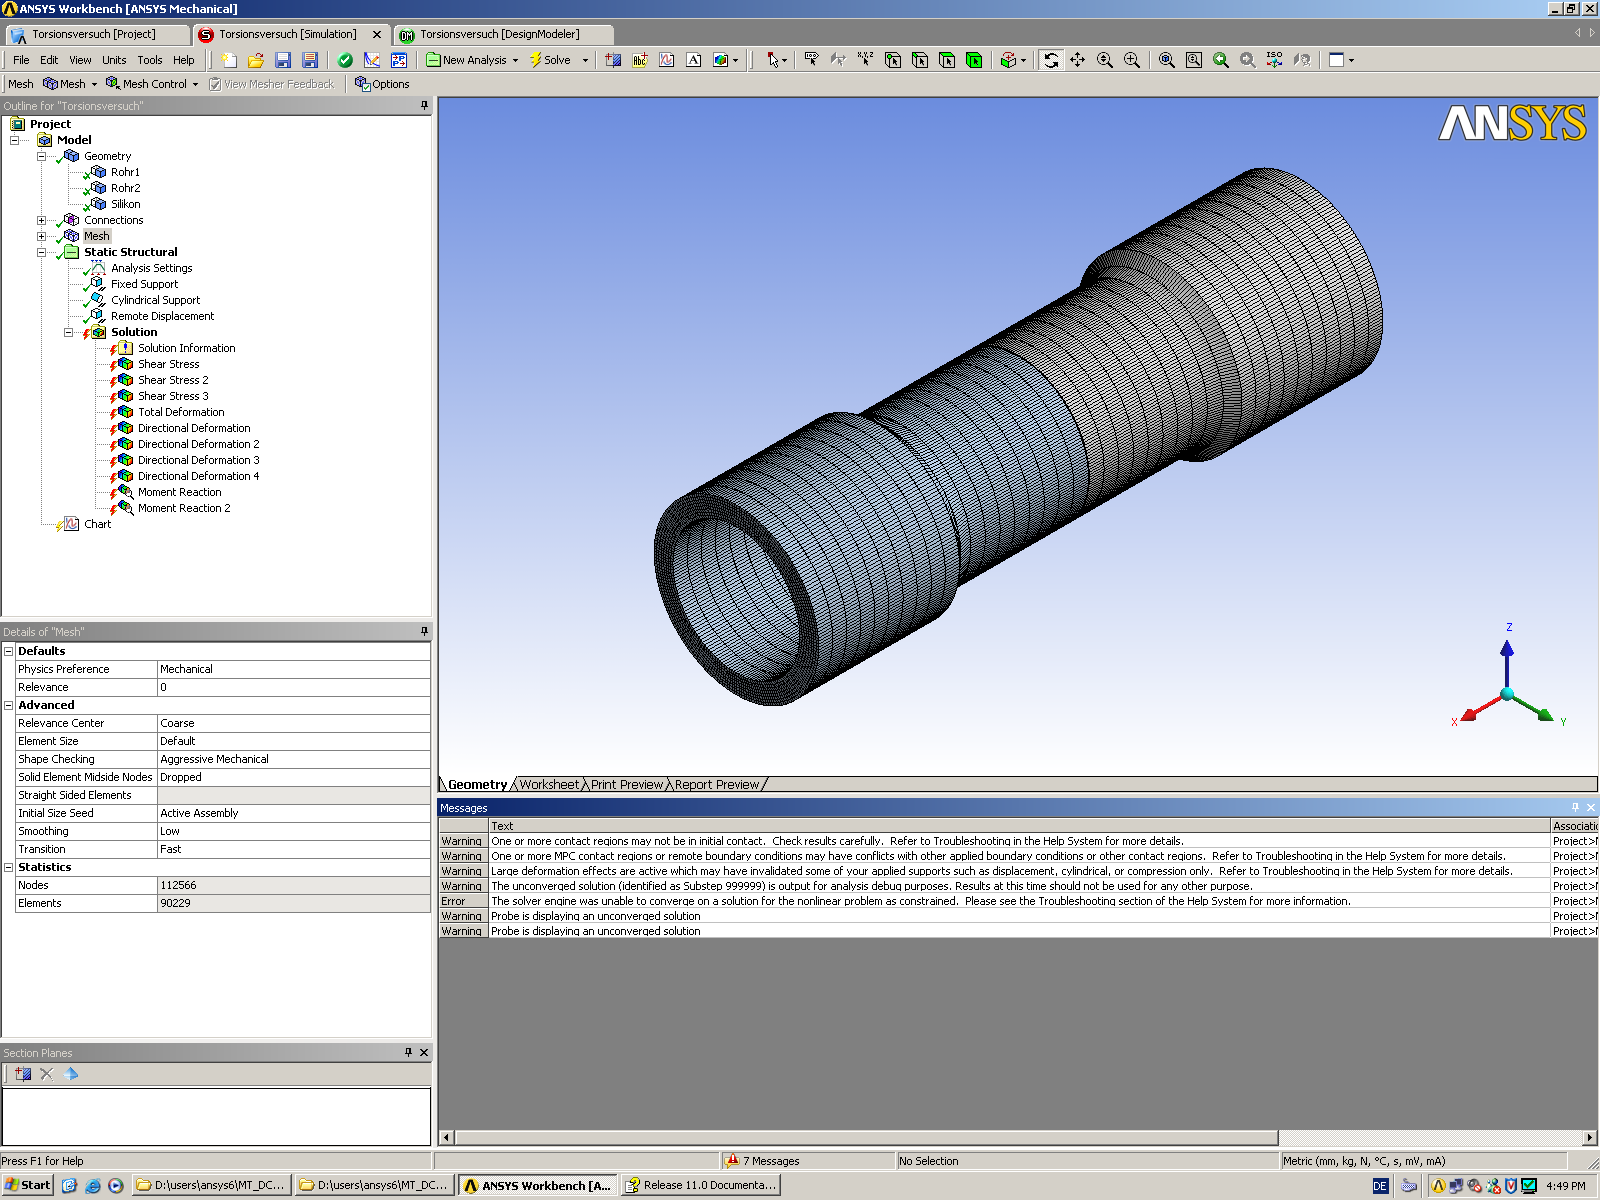Set ISO isometric view icon
Image resolution: width=1600 pixels, height=1200 pixels.
point(1274,60)
